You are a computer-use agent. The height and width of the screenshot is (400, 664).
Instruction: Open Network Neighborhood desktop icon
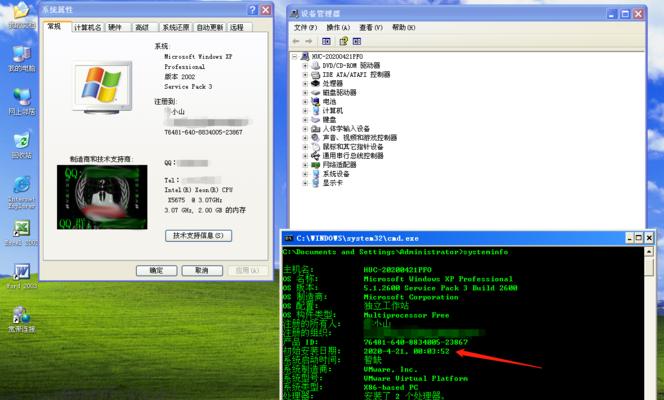[21, 102]
